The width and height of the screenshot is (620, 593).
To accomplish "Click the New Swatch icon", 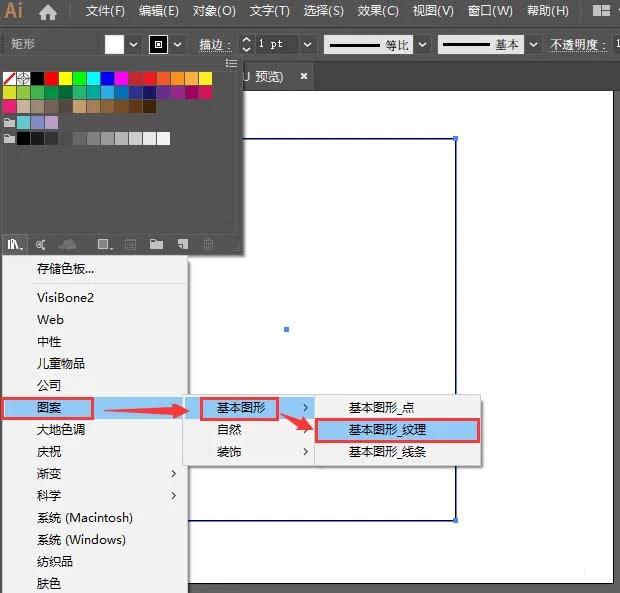I will click(183, 243).
